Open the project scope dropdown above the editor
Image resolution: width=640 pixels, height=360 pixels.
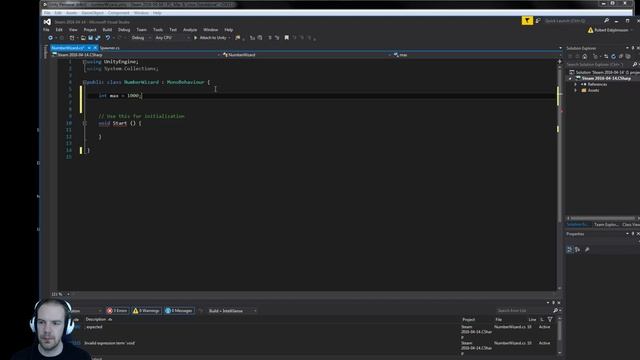[x=136, y=55]
